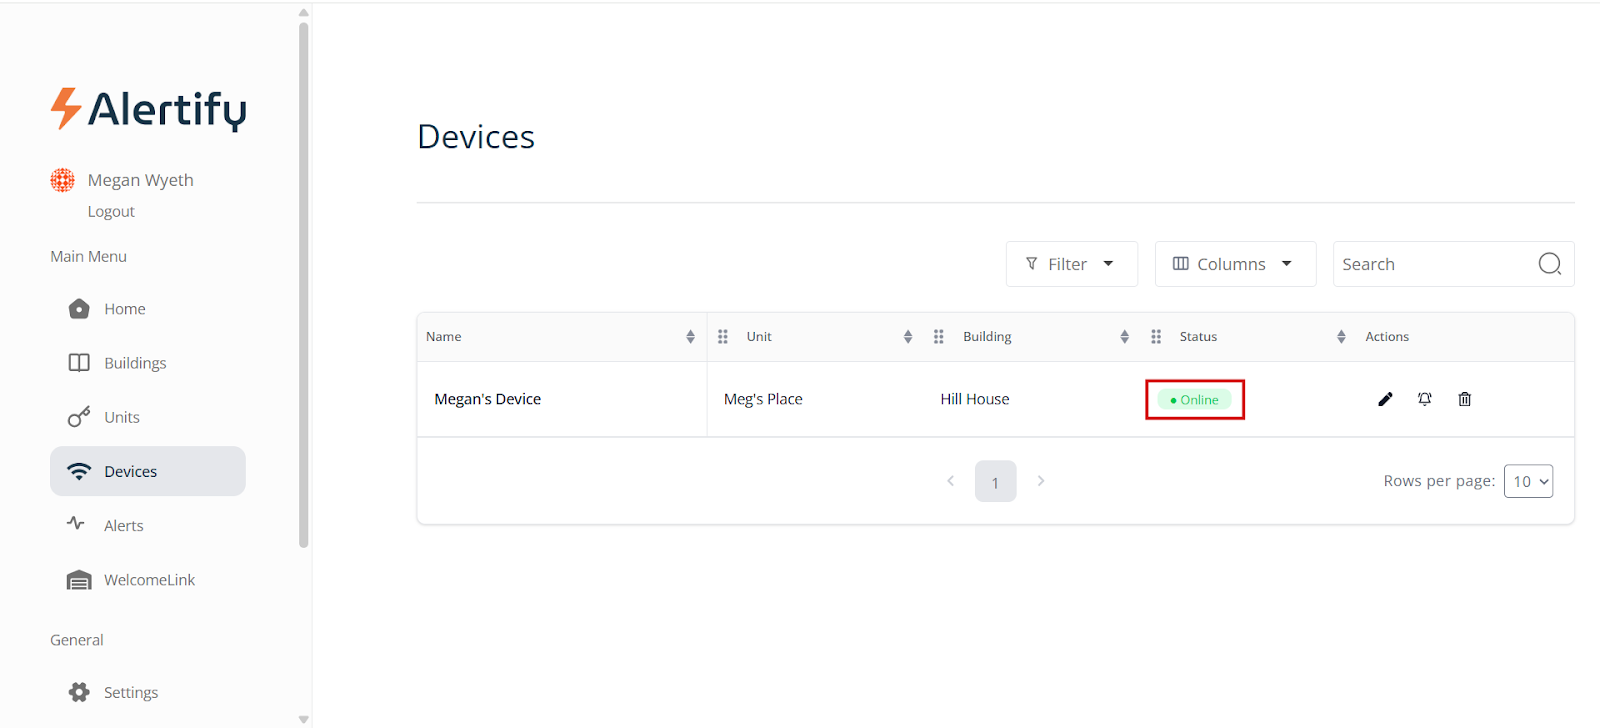Delete Megan's Device using the trash icon
This screenshot has width=1600, height=728.
click(1464, 399)
